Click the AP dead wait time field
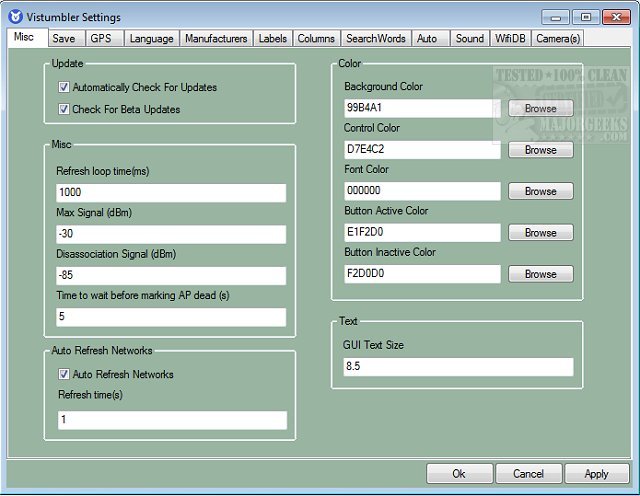 pos(171,317)
